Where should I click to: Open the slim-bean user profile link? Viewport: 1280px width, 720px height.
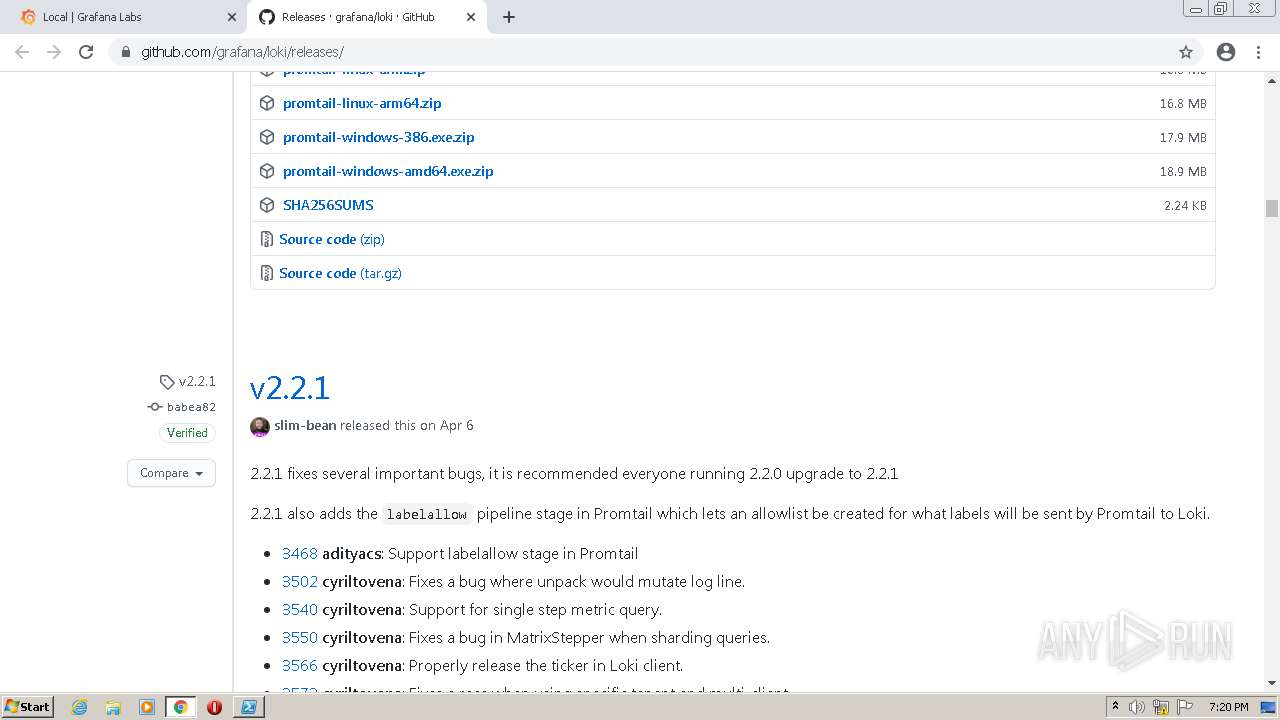coord(305,425)
